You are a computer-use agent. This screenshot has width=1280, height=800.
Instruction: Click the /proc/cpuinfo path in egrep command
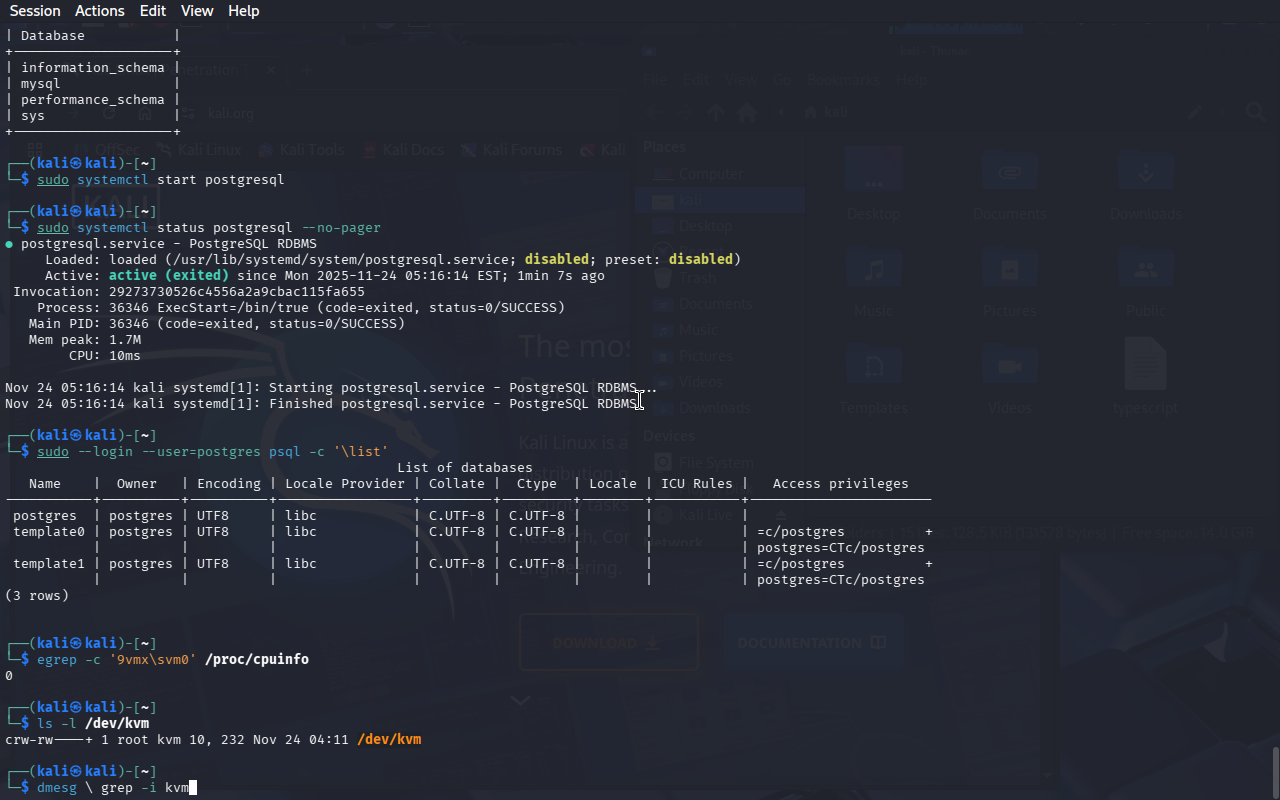257,660
